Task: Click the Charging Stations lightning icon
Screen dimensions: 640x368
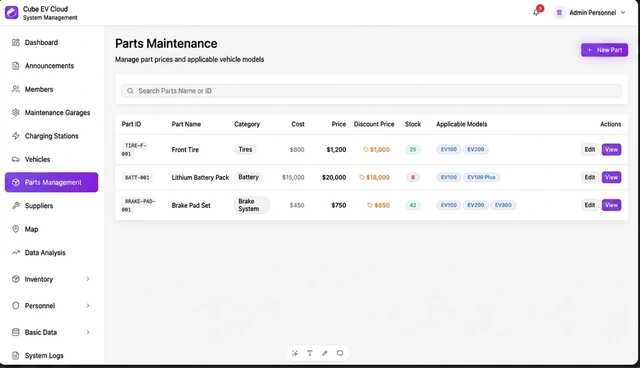Action: coord(16,136)
